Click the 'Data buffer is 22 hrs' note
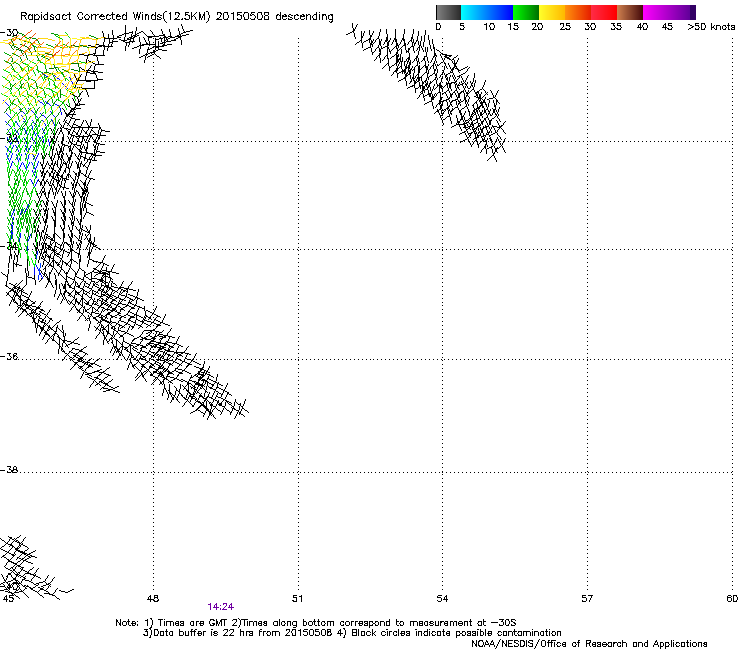 (238, 633)
